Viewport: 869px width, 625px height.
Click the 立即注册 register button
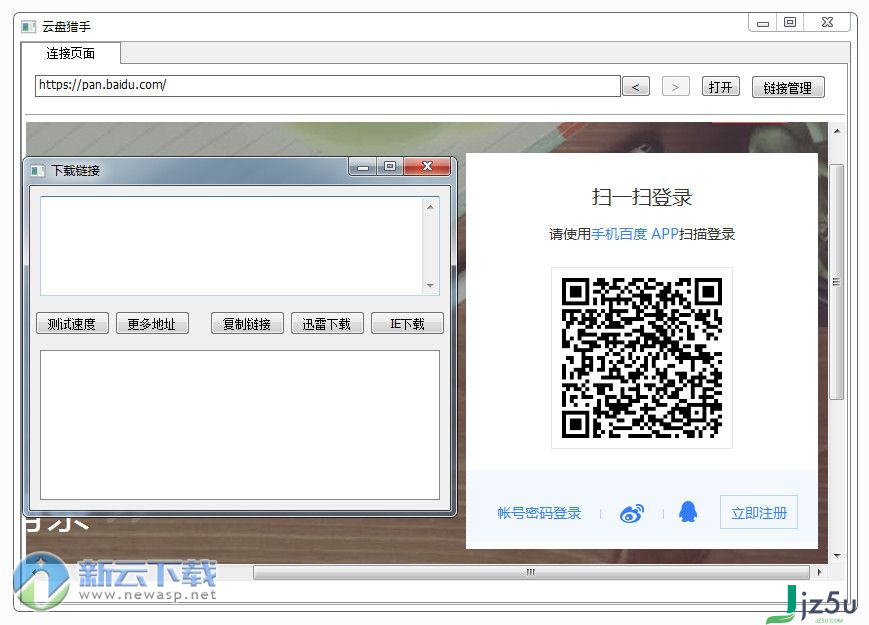point(759,513)
